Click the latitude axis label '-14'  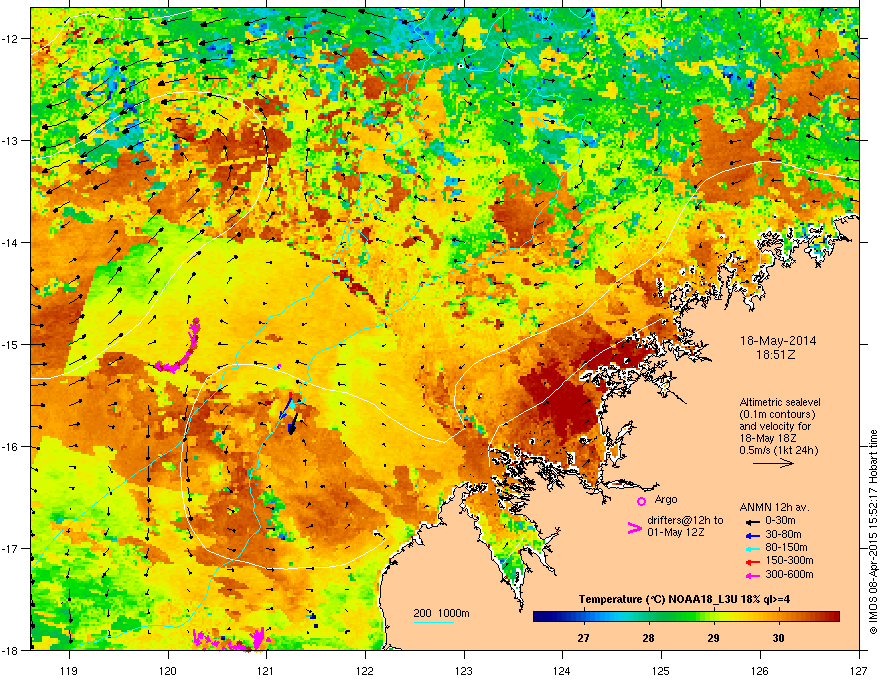[x=11, y=242]
